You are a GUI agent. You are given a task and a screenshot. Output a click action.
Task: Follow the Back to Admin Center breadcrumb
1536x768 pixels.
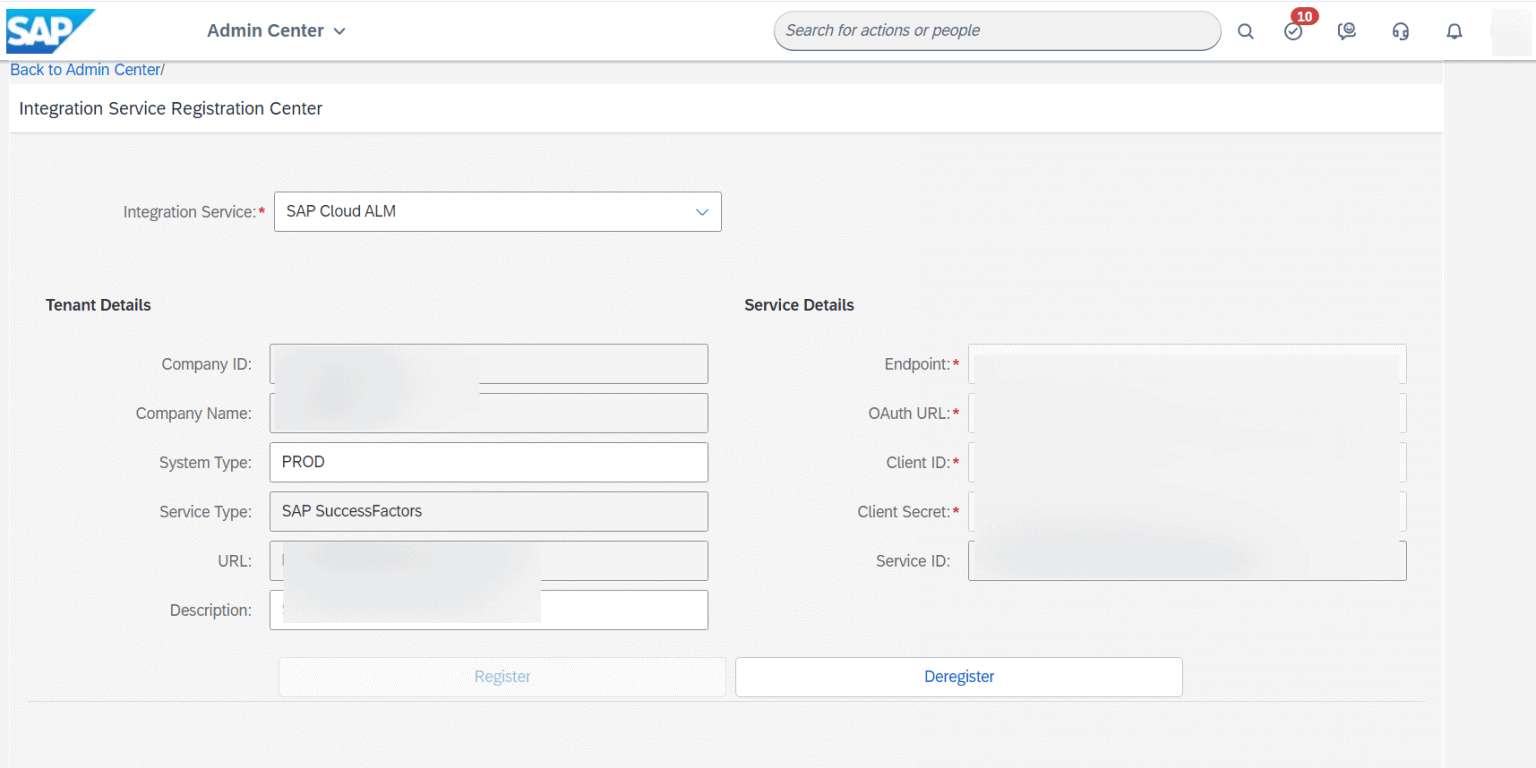coord(84,69)
